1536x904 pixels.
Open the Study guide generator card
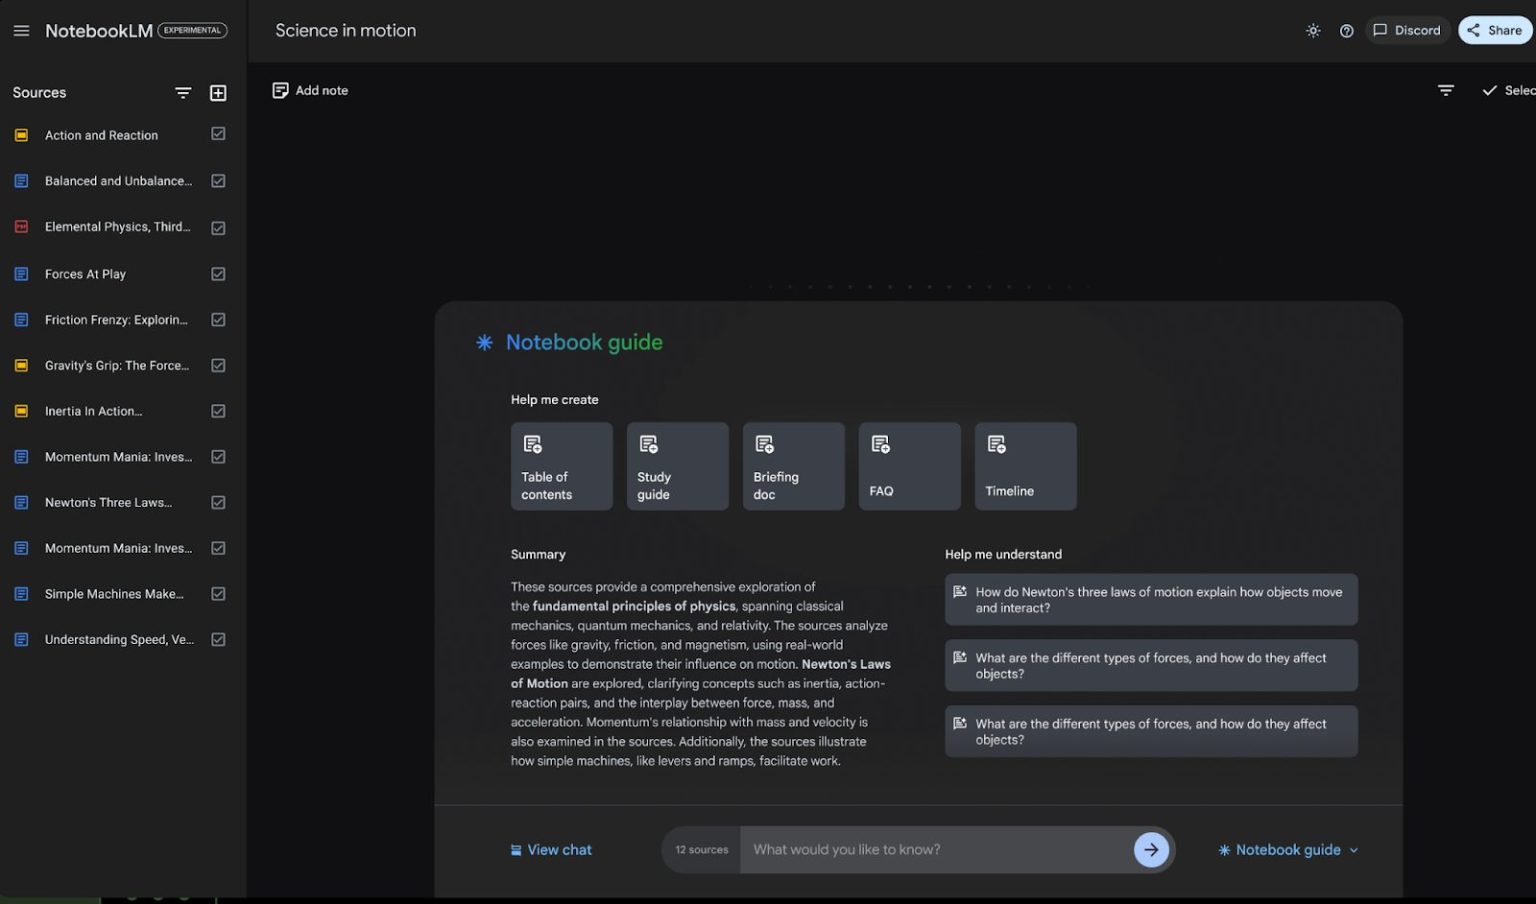677,466
